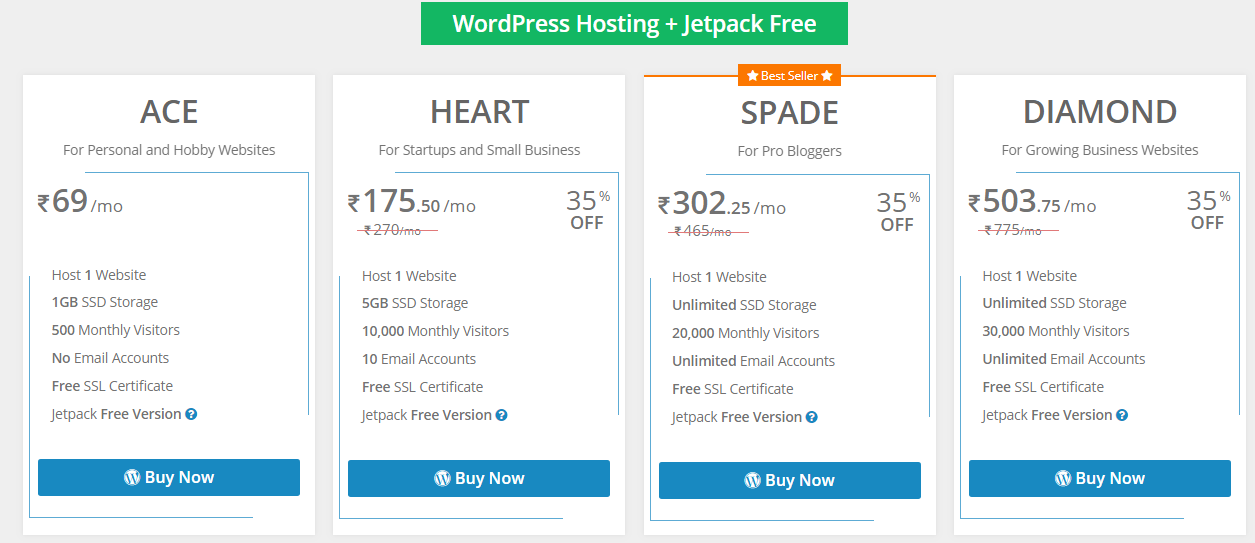This screenshot has height=543, width=1255.
Task: Click the DIAMOND plan heading
Action: click(x=1100, y=111)
